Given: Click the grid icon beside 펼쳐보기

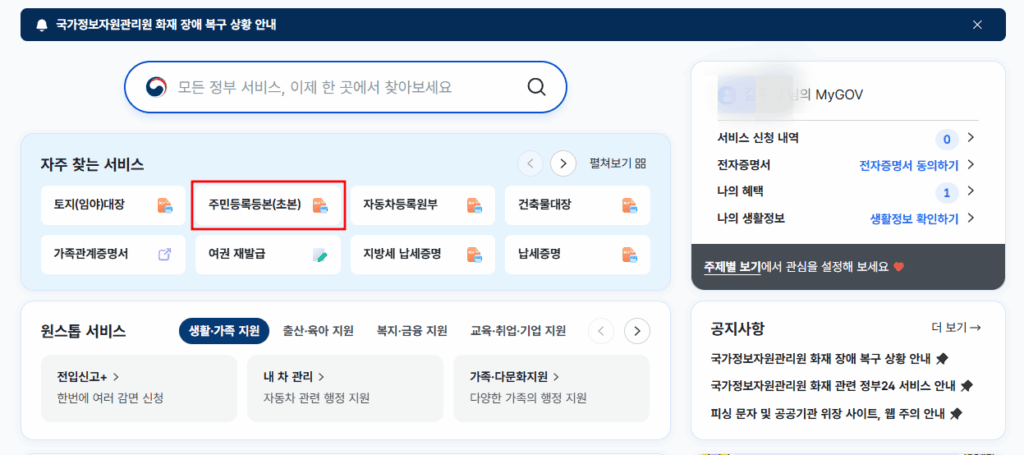Looking at the screenshot, I should click(641, 163).
